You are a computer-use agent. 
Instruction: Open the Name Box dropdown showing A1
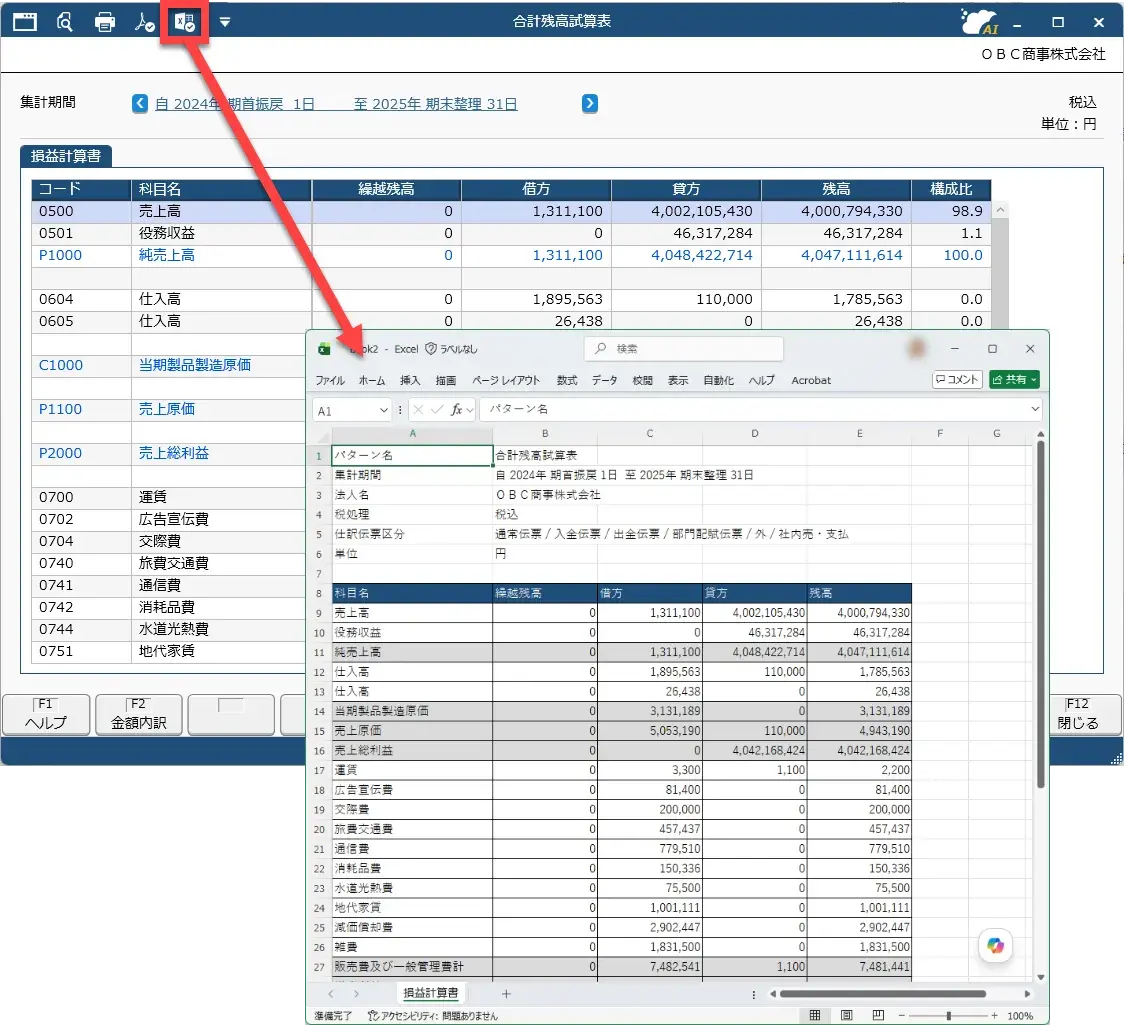click(384, 411)
